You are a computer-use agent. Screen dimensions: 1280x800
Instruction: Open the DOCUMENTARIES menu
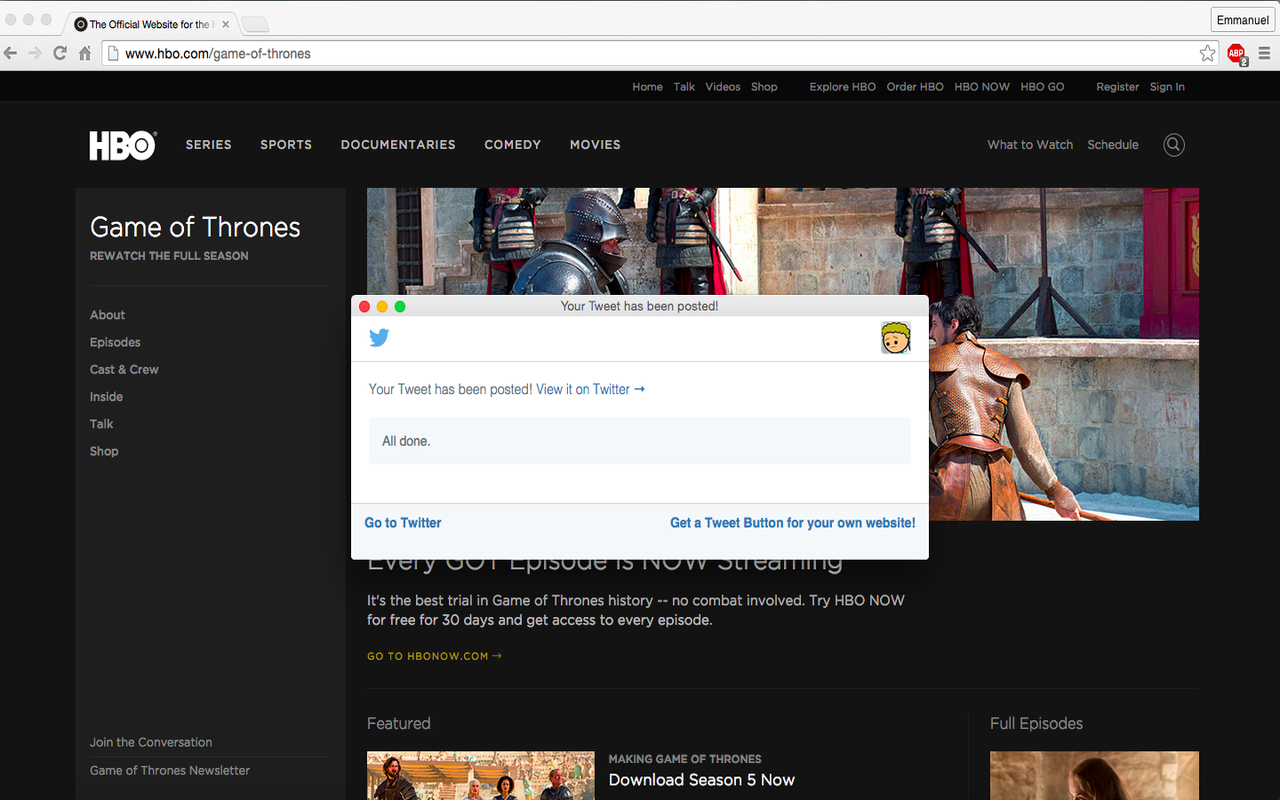click(398, 145)
